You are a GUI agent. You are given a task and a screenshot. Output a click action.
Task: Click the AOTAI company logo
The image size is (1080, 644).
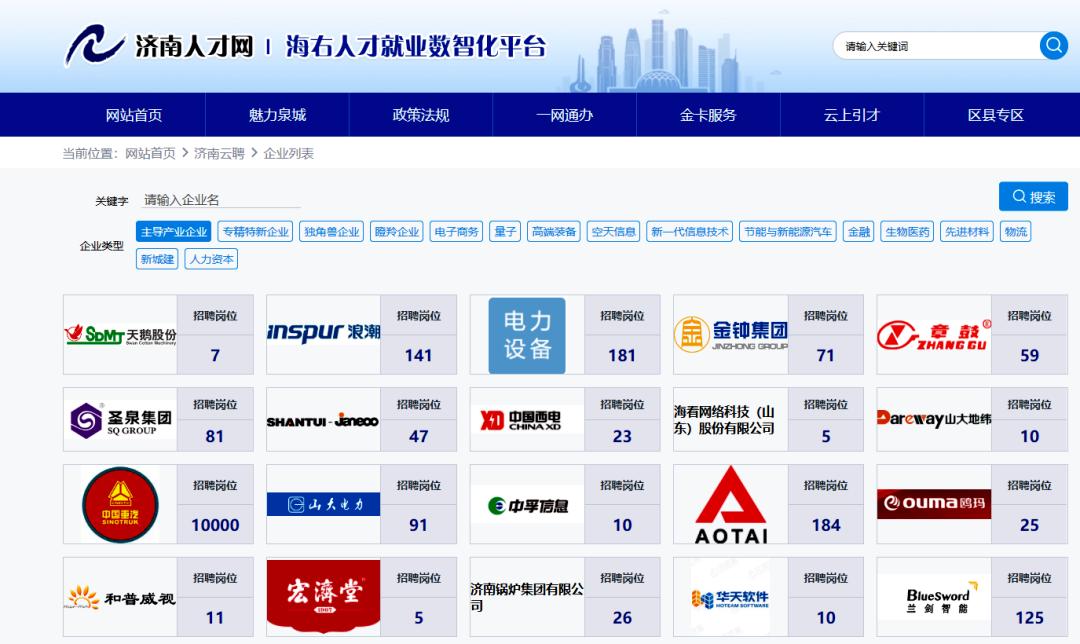pyautogui.click(x=729, y=503)
